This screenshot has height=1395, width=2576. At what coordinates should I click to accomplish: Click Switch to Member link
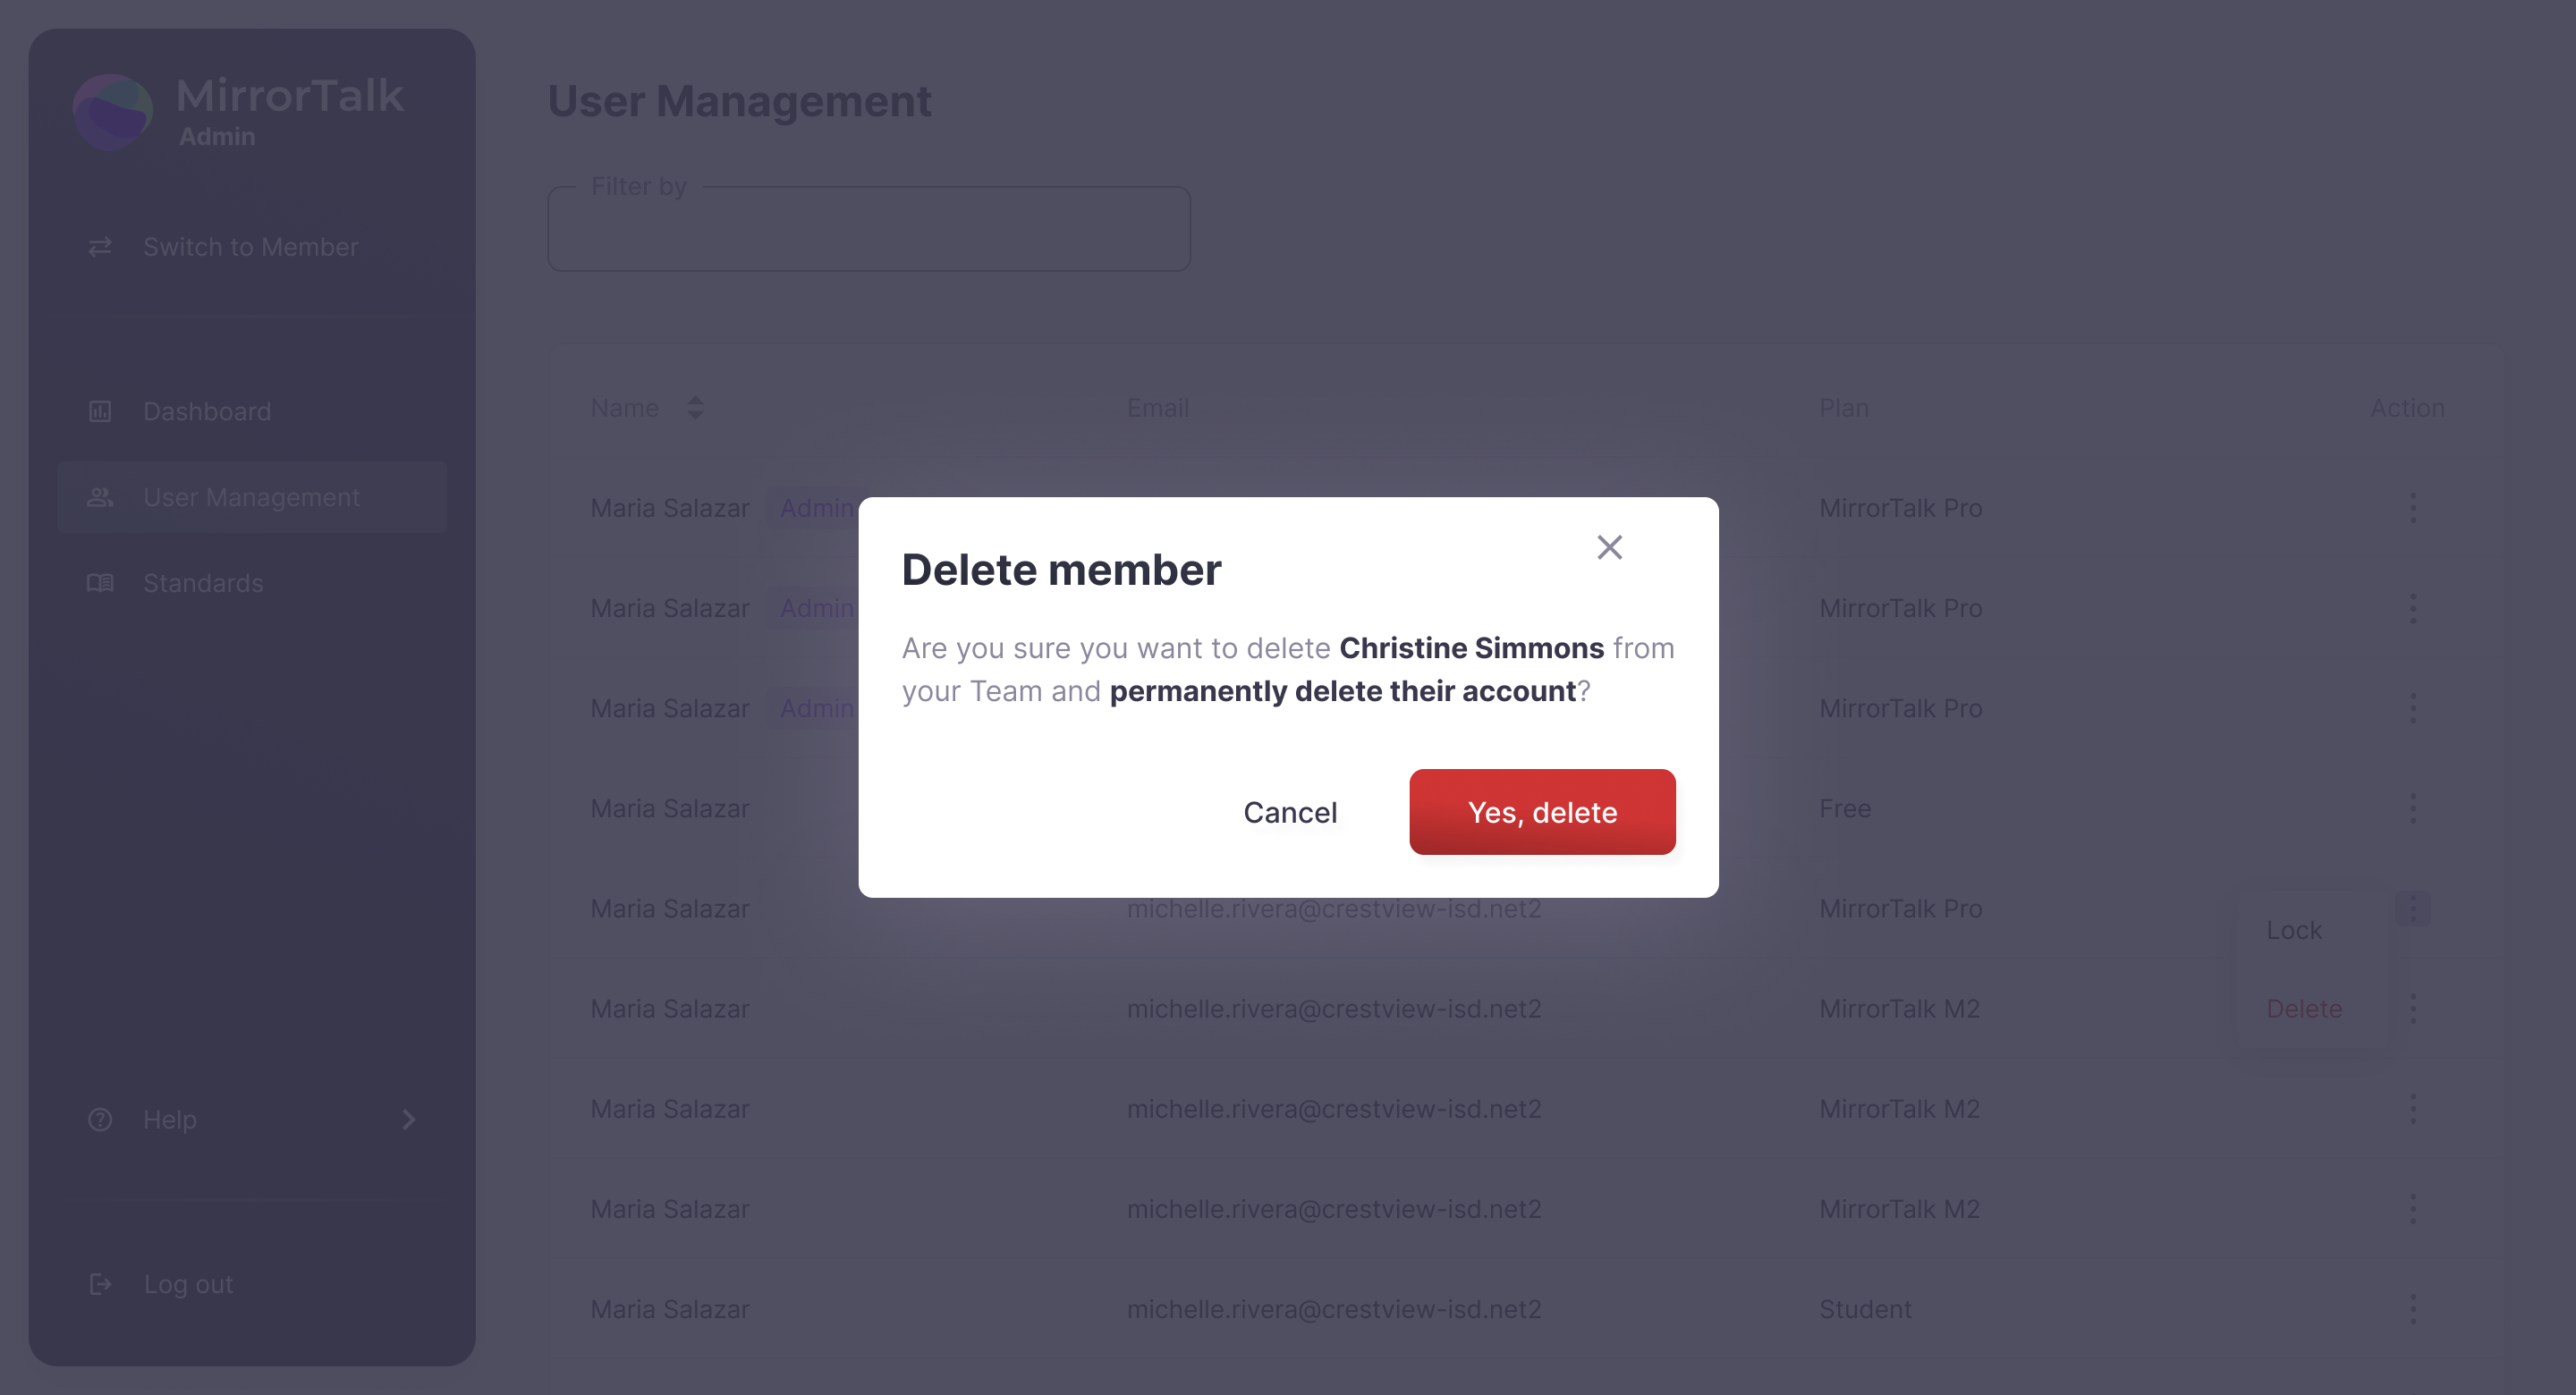[x=250, y=247]
